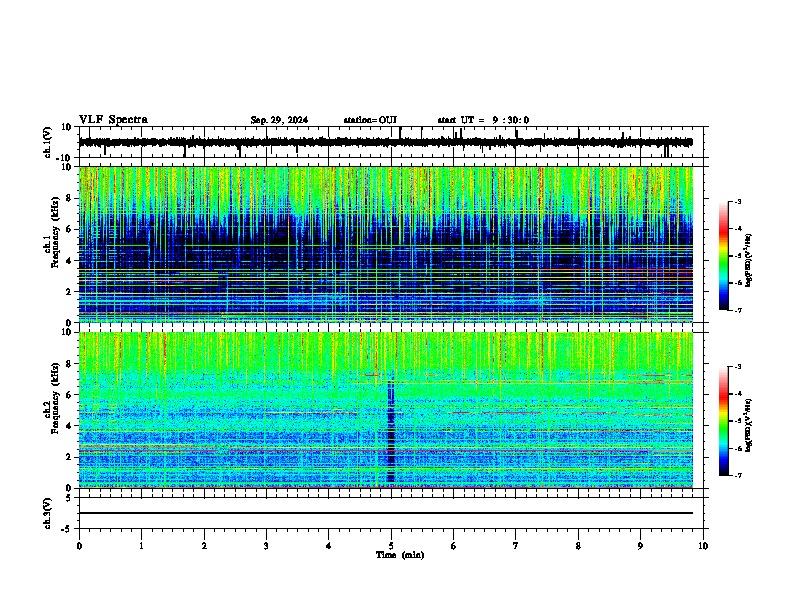Click the ch.2 colorbar "log(PSD)" label

[x=748, y=425]
